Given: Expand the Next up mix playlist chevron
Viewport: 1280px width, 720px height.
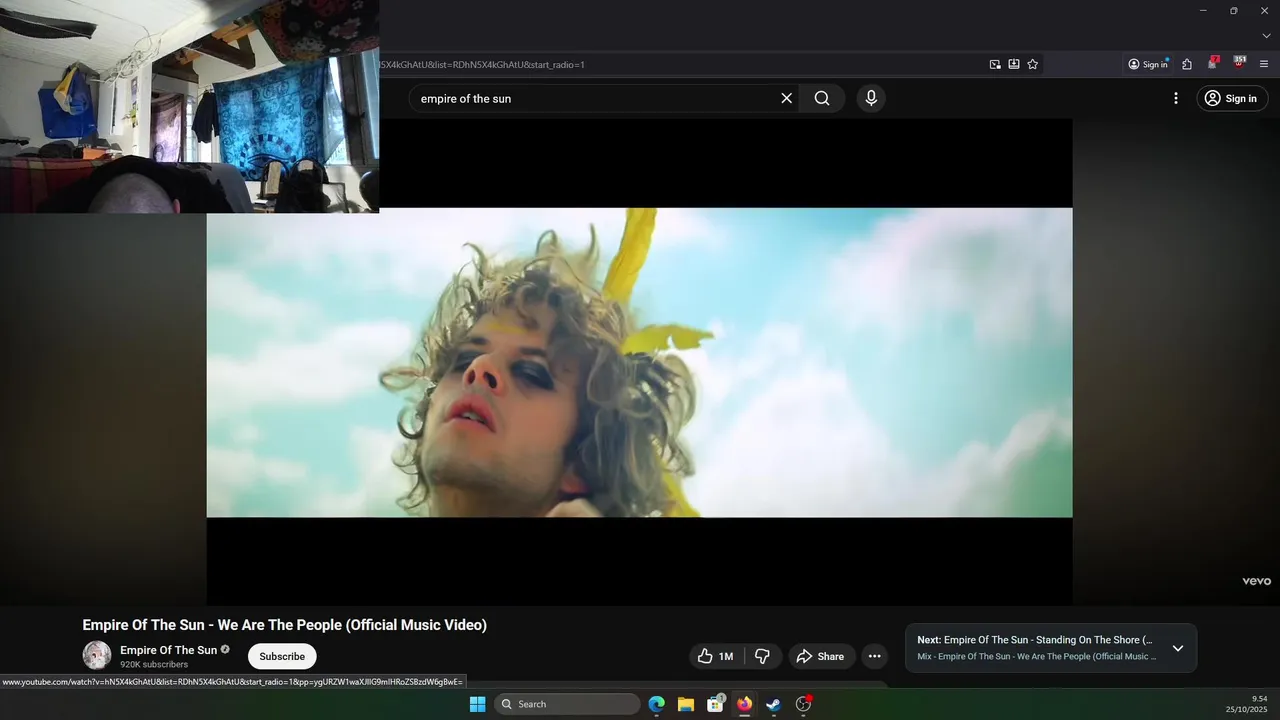Looking at the screenshot, I should pos(1178,648).
